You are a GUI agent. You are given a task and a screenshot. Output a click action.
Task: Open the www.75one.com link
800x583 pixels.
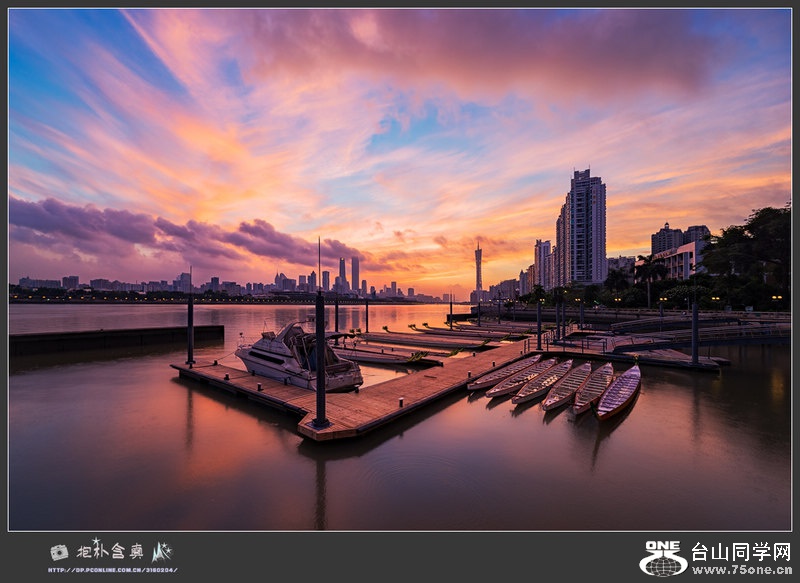(x=740, y=569)
